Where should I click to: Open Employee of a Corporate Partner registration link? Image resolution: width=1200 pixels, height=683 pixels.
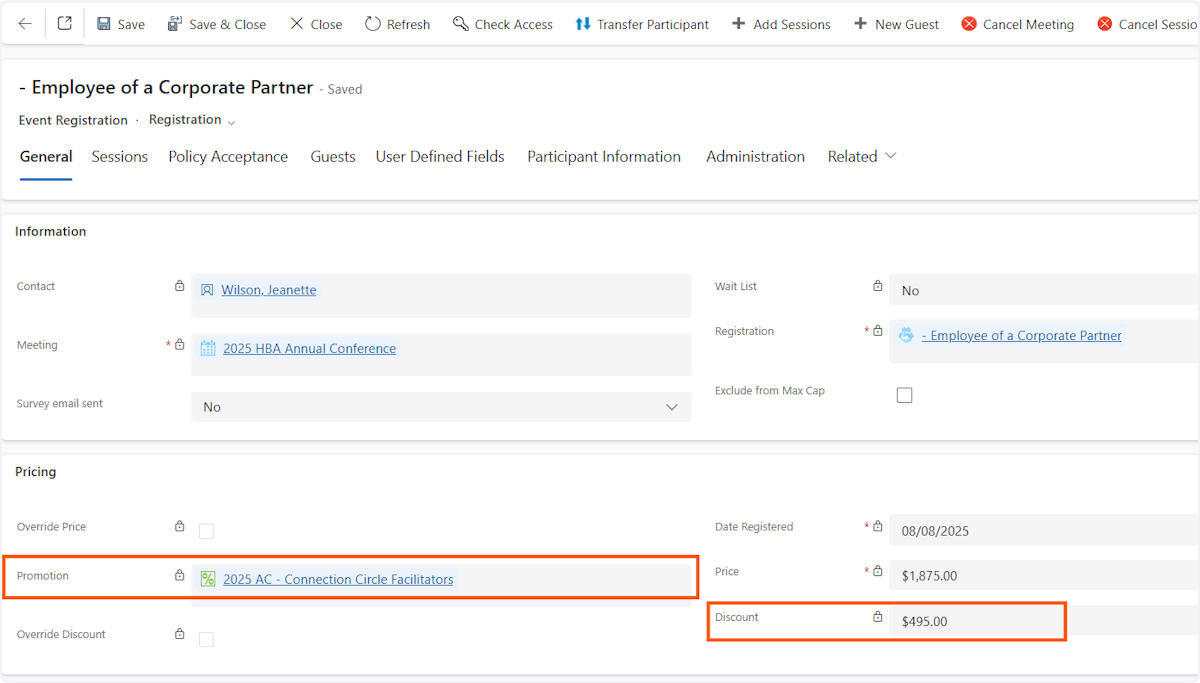click(x=1021, y=336)
